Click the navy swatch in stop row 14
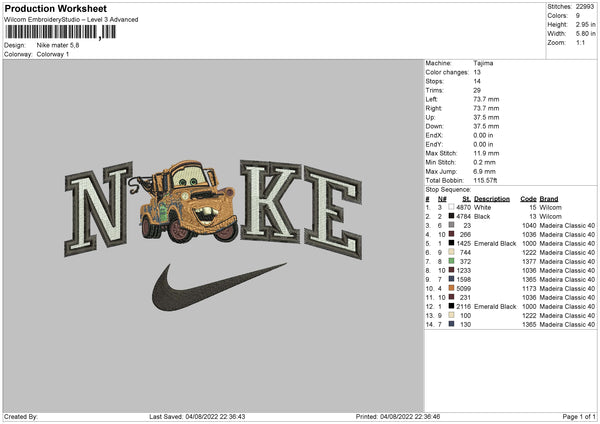The width and height of the screenshot is (600, 424). point(452,324)
